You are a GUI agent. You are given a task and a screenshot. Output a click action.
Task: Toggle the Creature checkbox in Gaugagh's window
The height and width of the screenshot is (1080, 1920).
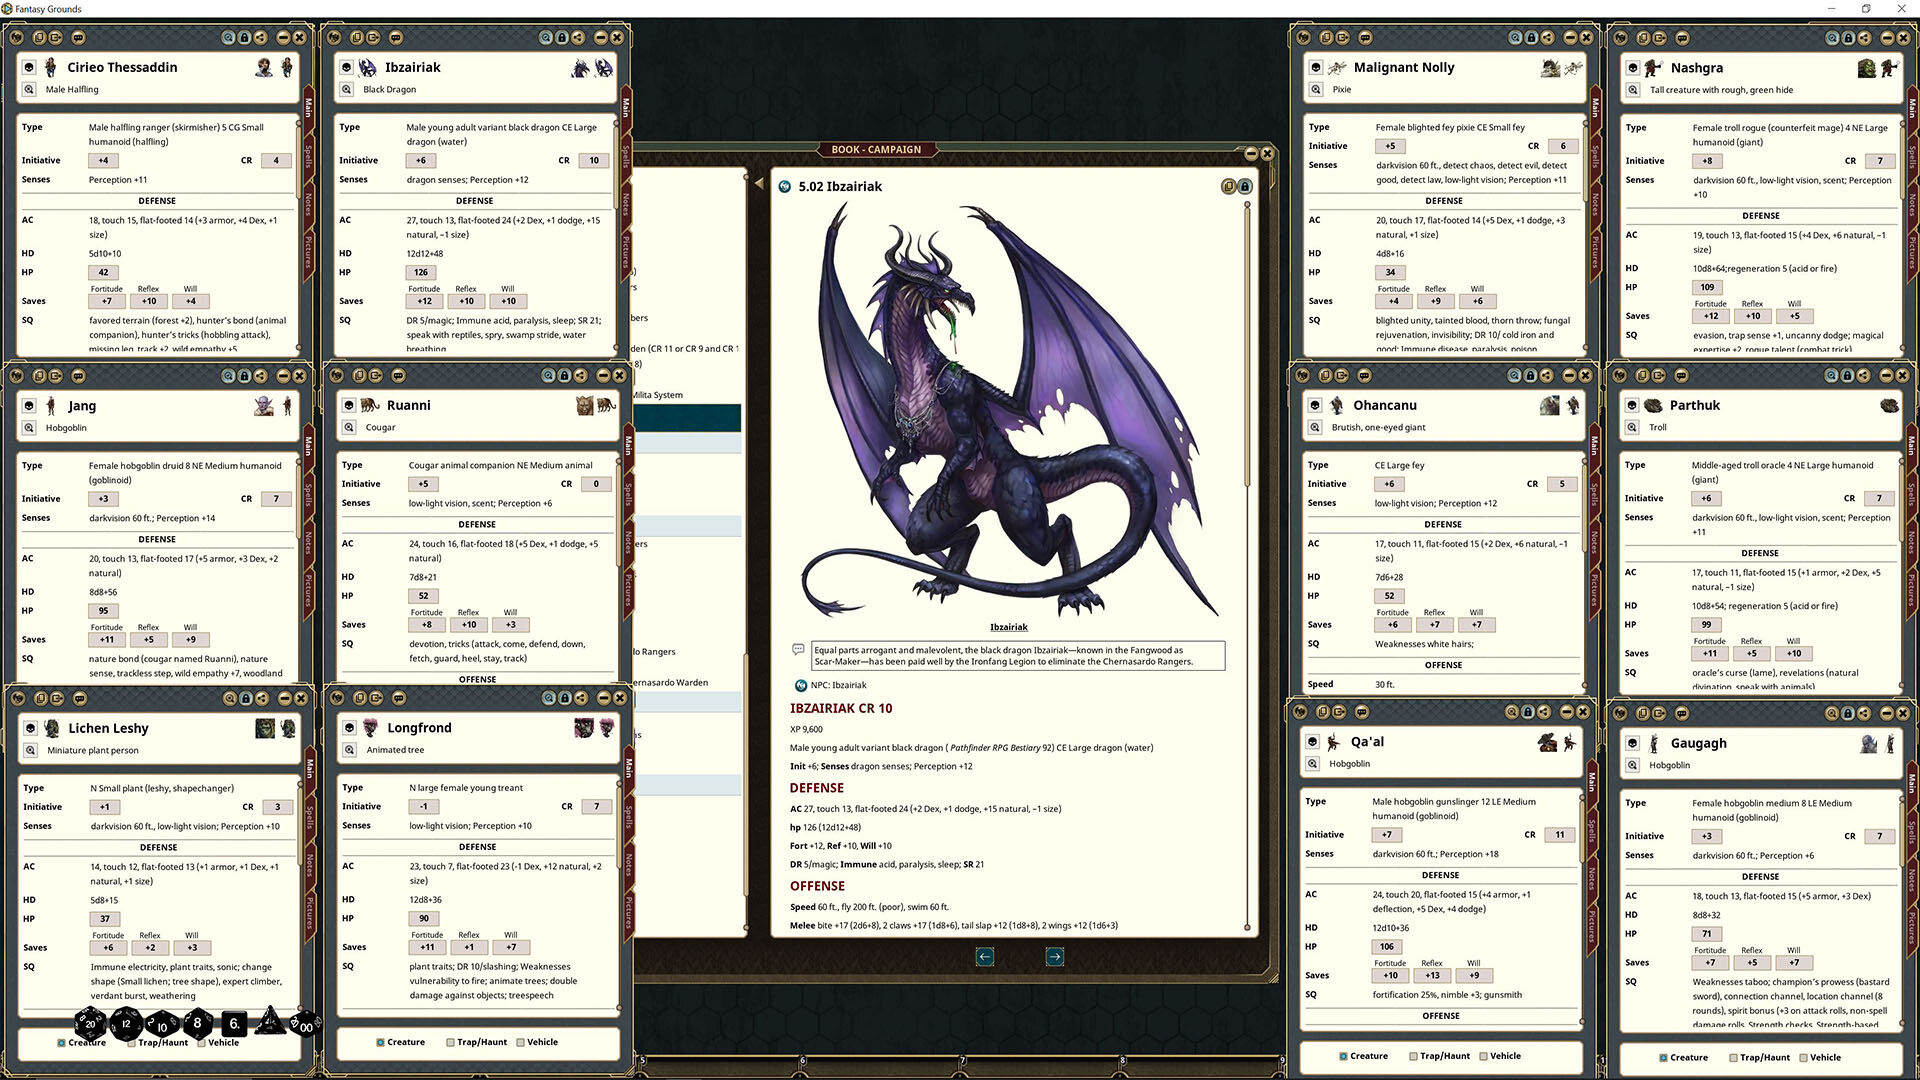(1664, 1057)
